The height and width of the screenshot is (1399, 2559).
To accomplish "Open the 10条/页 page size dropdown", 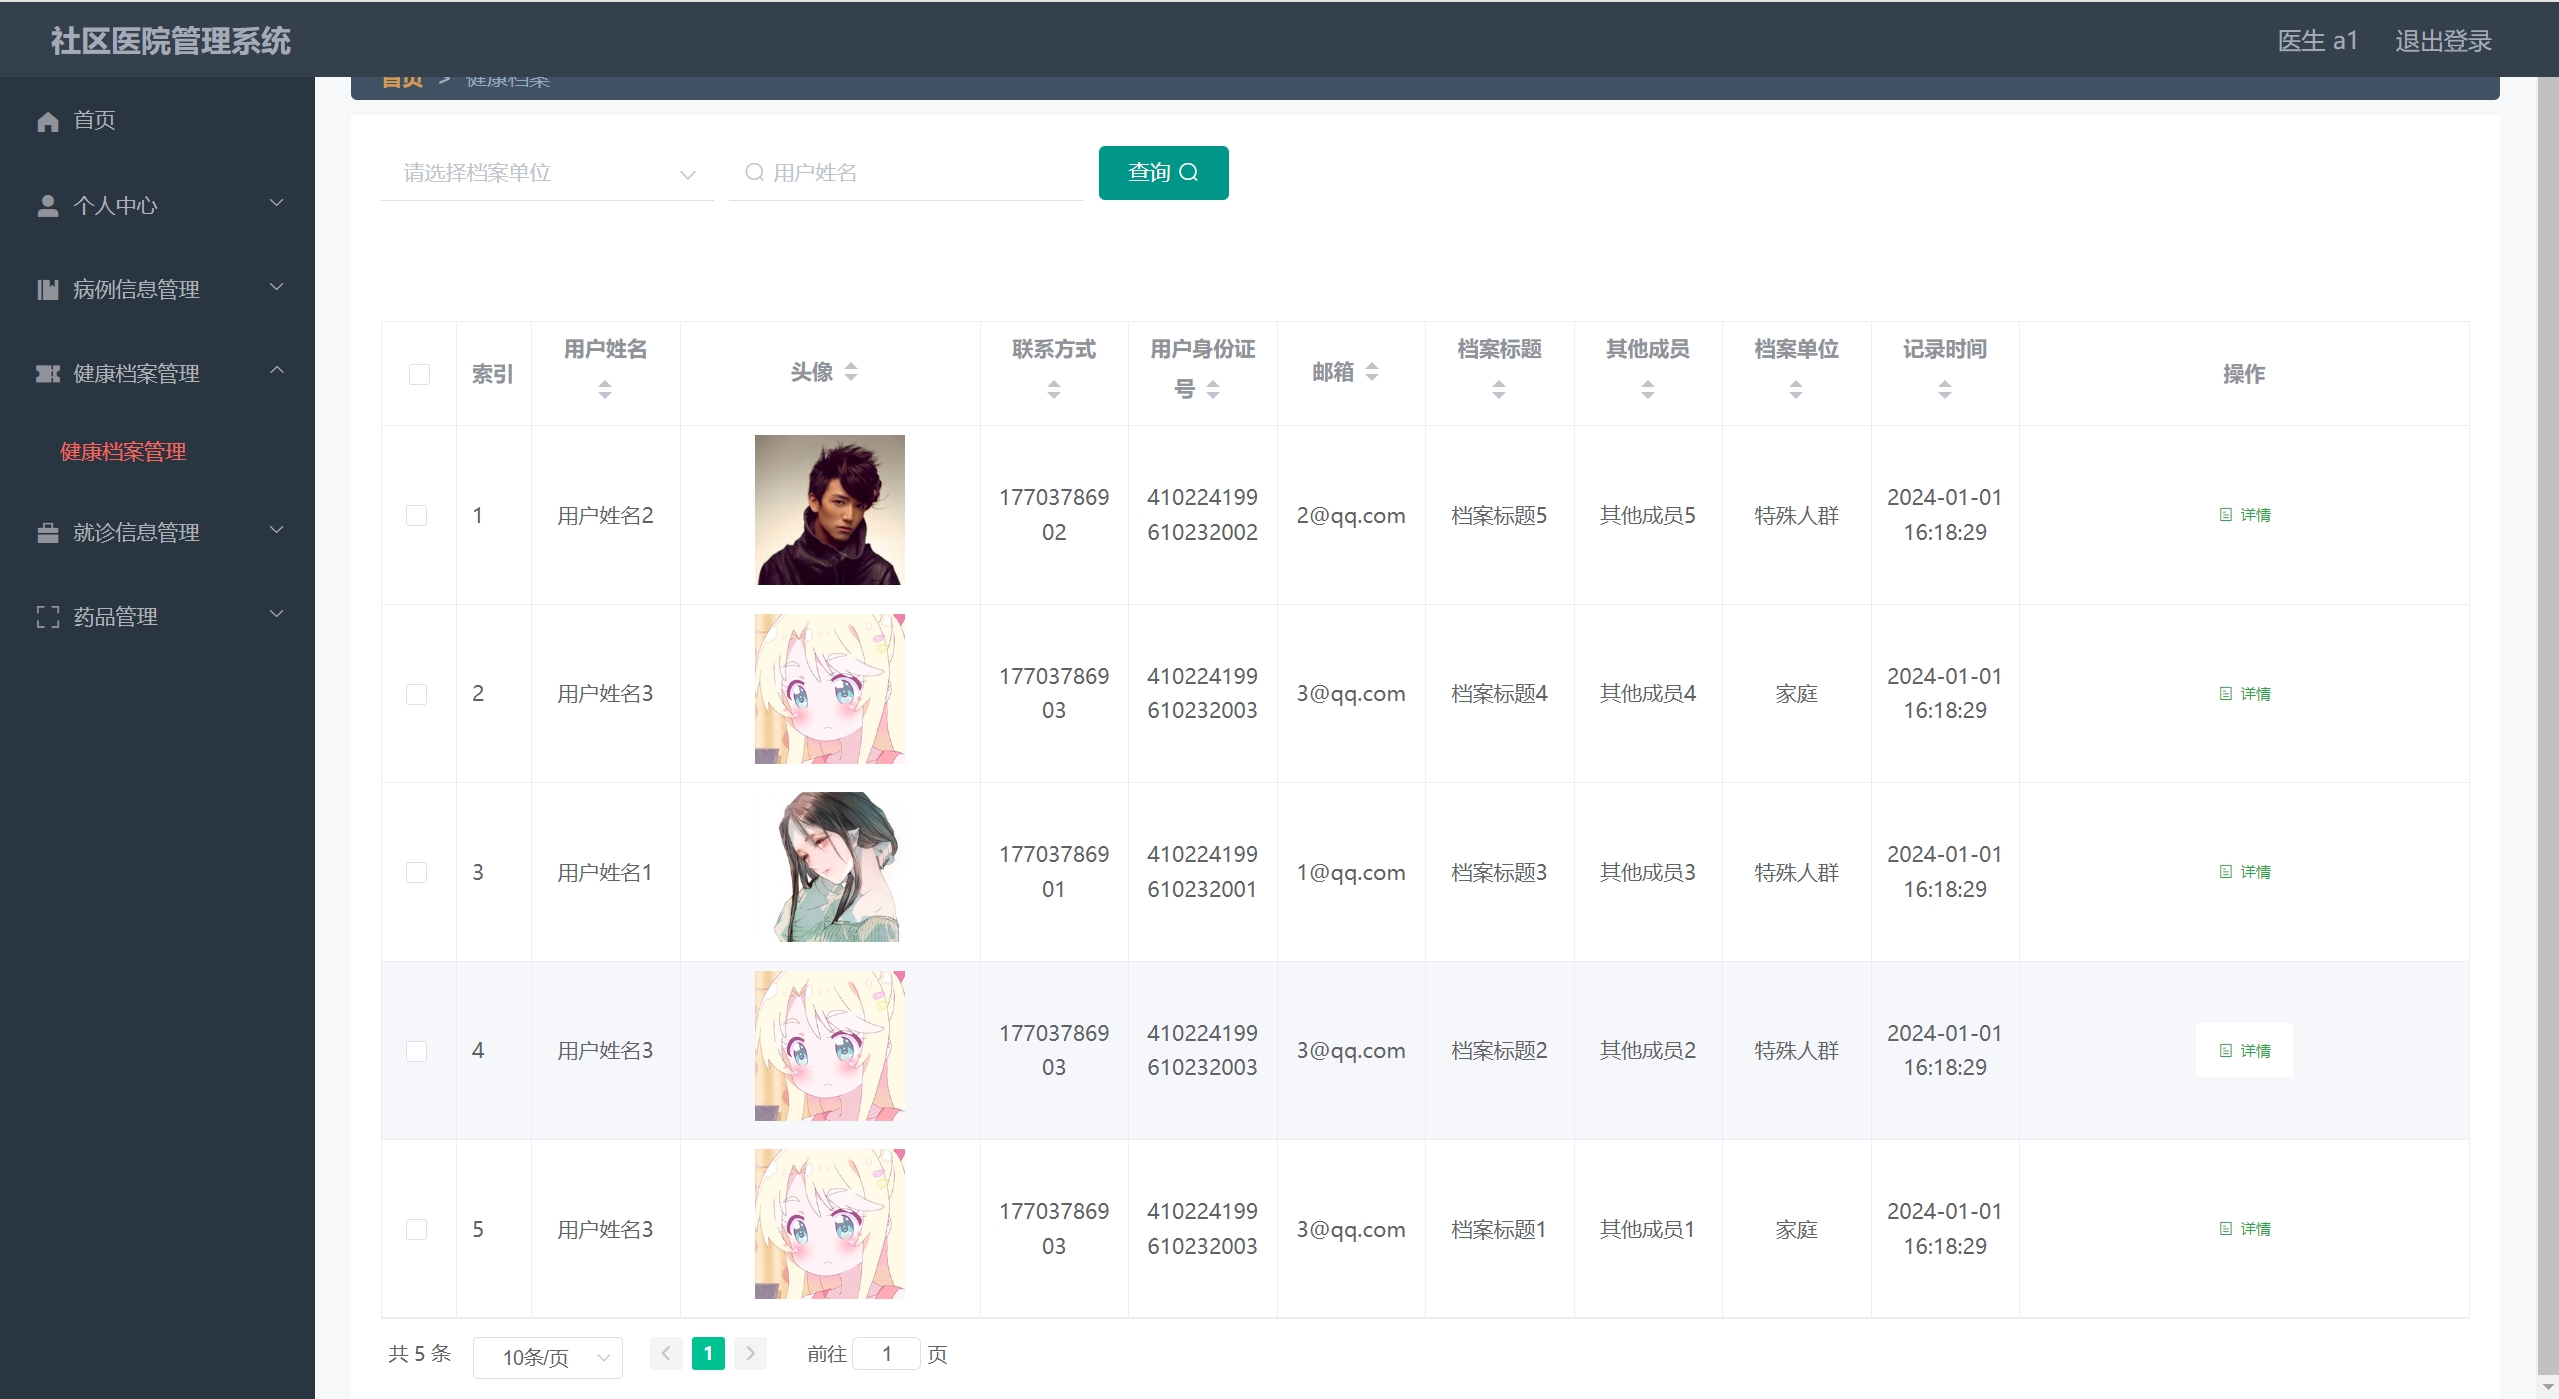I will (x=547, y=1357).
